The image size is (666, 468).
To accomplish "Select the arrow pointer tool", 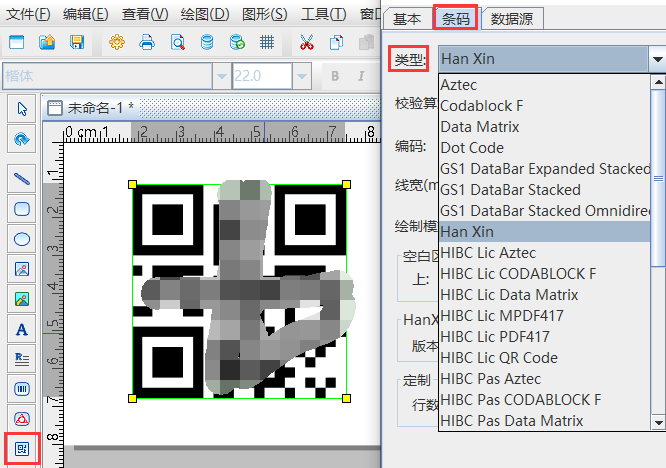I will [x=22, y=109].
